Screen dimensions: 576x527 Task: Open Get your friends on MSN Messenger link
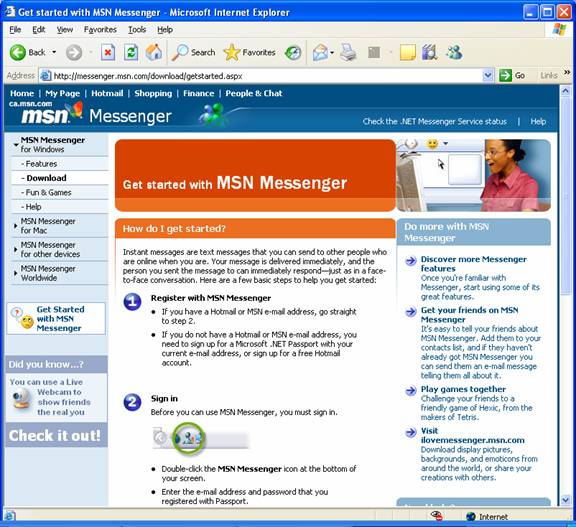click(469, 315)
